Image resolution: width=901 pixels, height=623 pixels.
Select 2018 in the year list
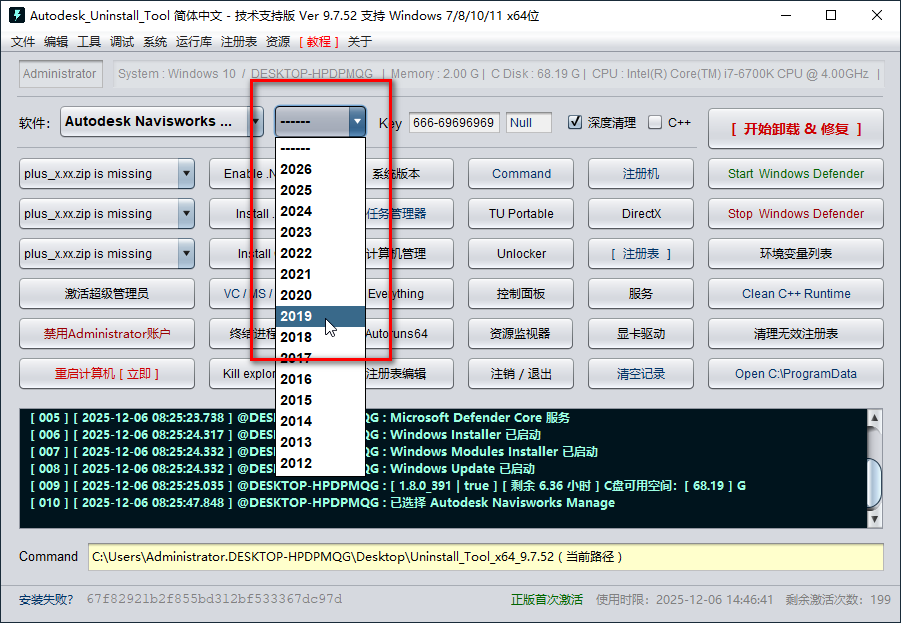[320, 337]
